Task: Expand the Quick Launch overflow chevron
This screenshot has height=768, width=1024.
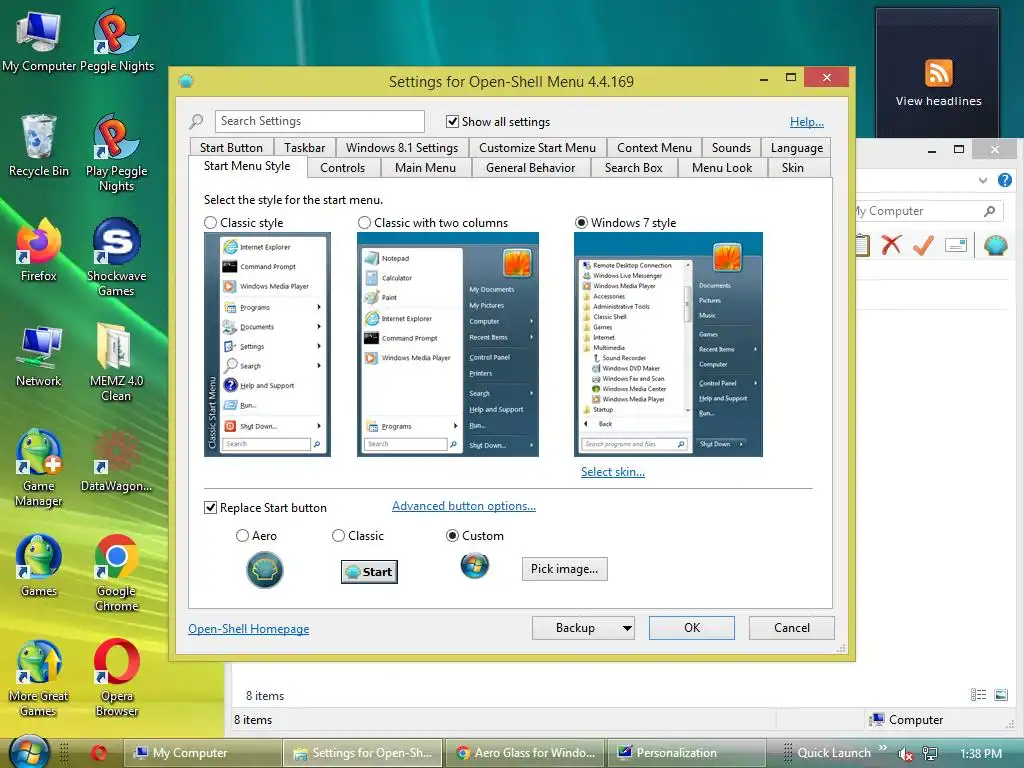Action: pyautogui.click(x=882, y=748)
